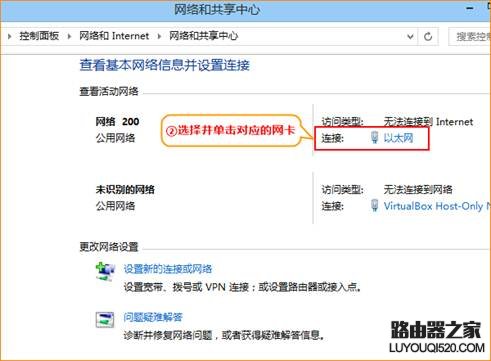Click the 控制面板 breadcrumb
This screenshot has width=491, height=361.
point(39,36)
